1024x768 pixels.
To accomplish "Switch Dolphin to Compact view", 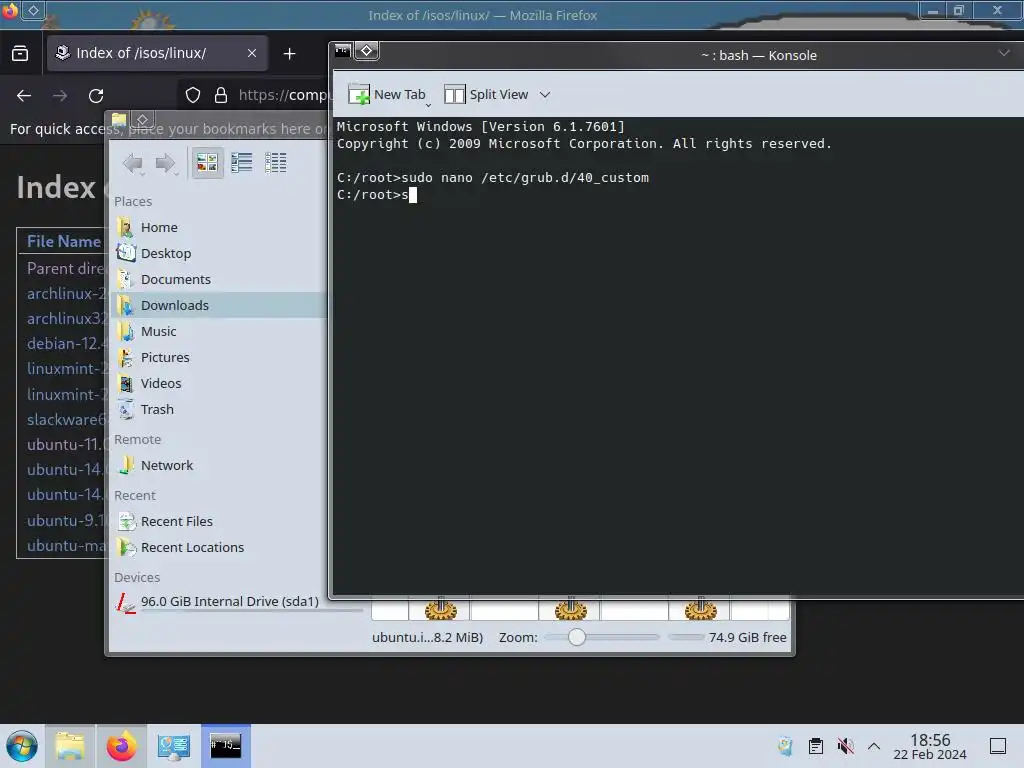I will [x=242, y=163].
